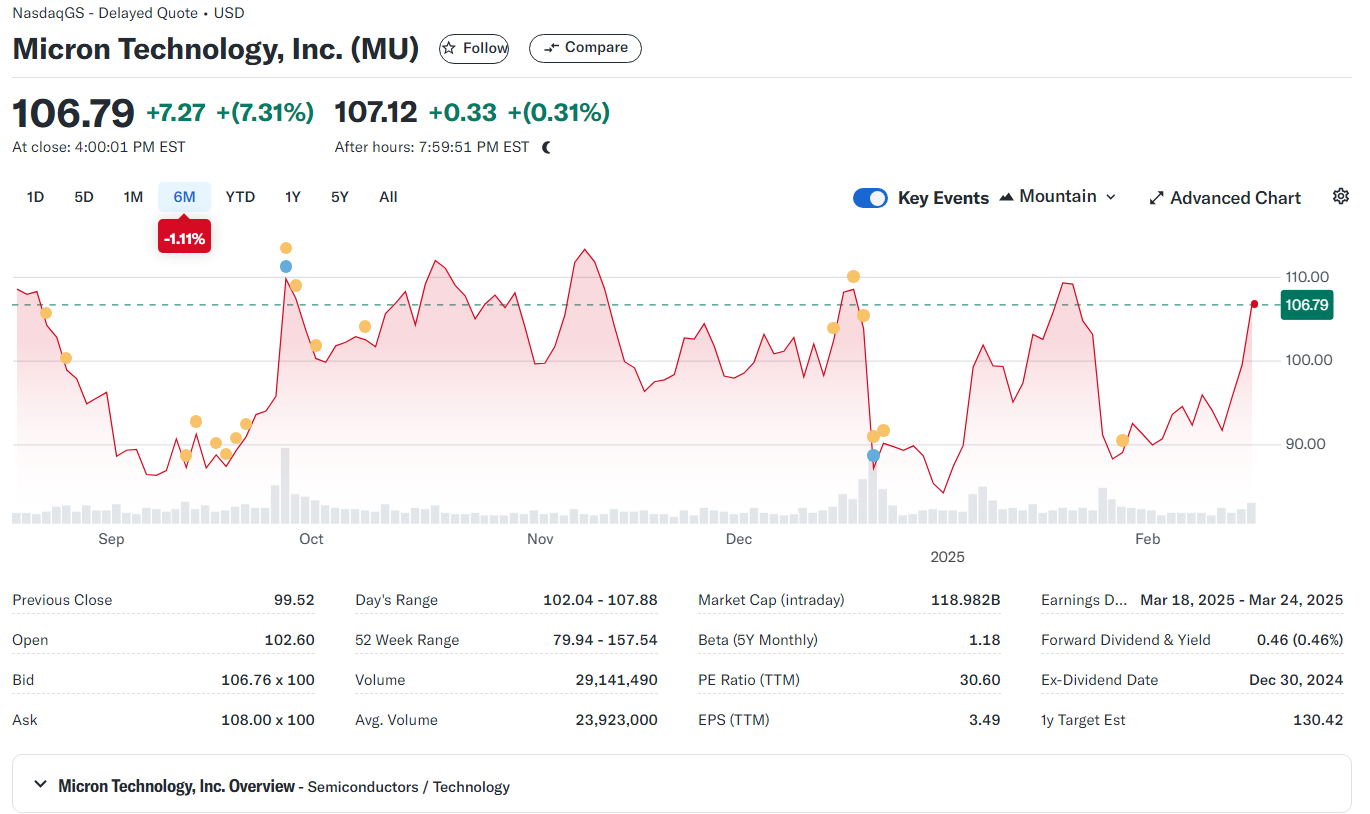Click the Volume value 29,141,490
The image size is (1370, 814).
click(x=616, y=680)
